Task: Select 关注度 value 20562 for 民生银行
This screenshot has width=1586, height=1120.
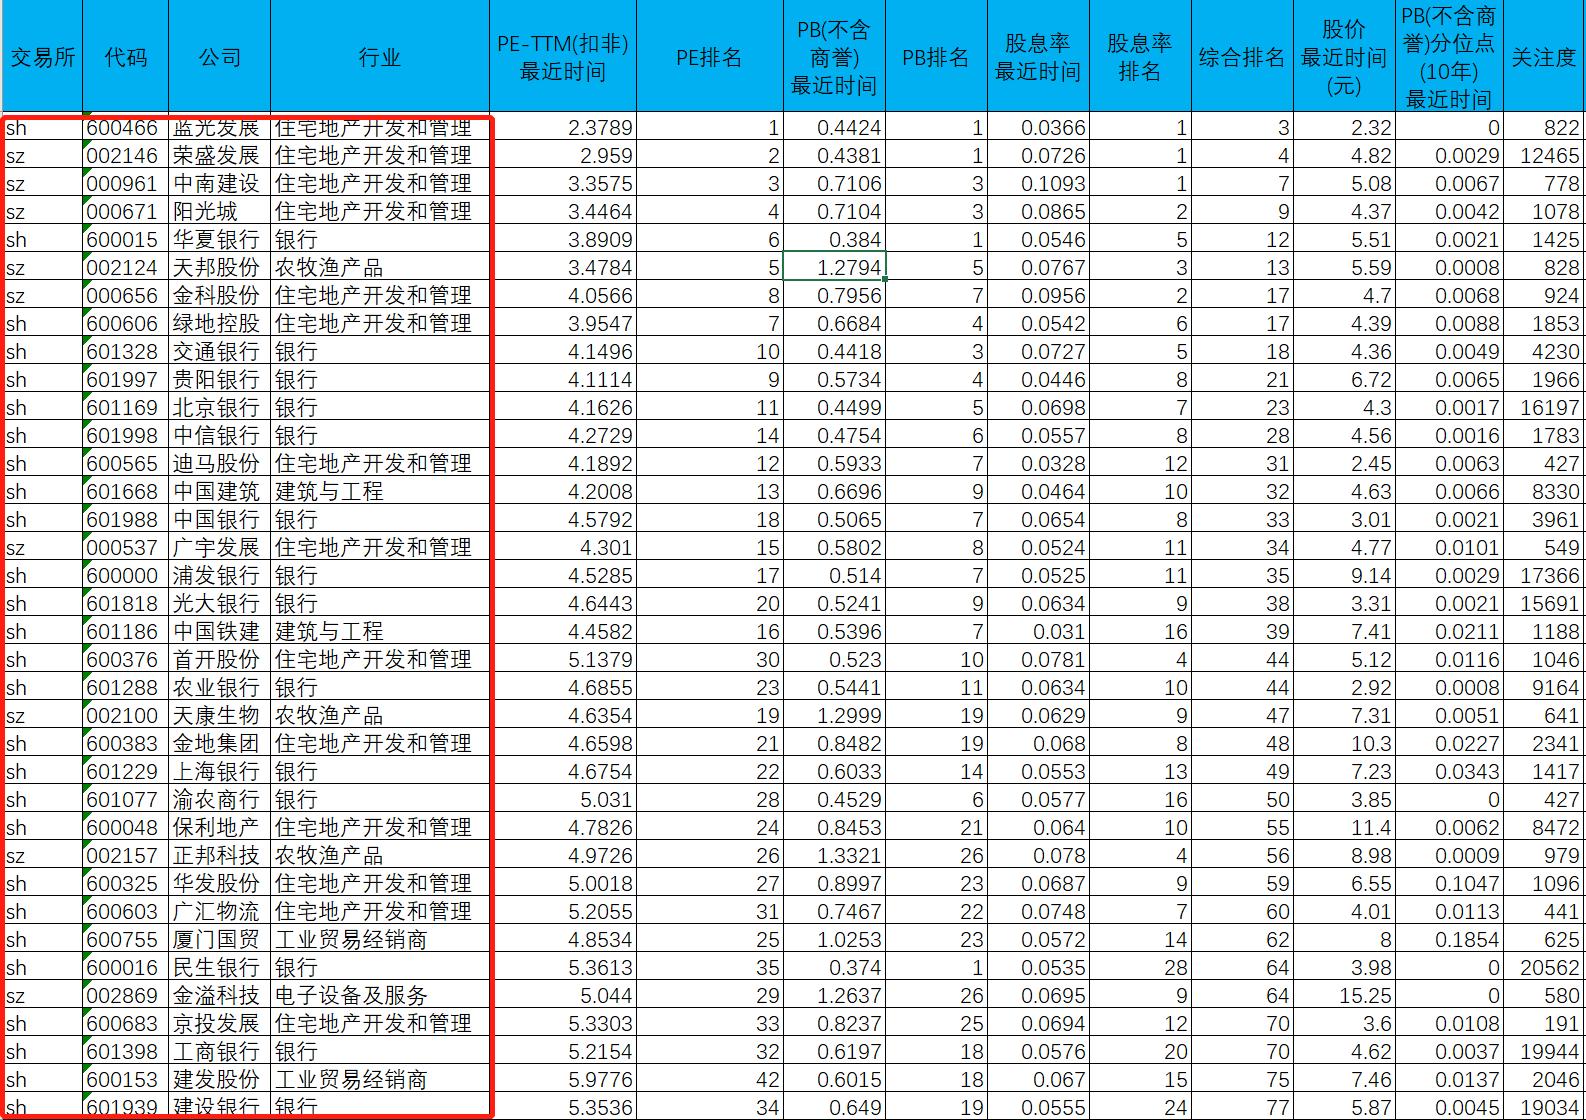Action: coord(1544,967)
